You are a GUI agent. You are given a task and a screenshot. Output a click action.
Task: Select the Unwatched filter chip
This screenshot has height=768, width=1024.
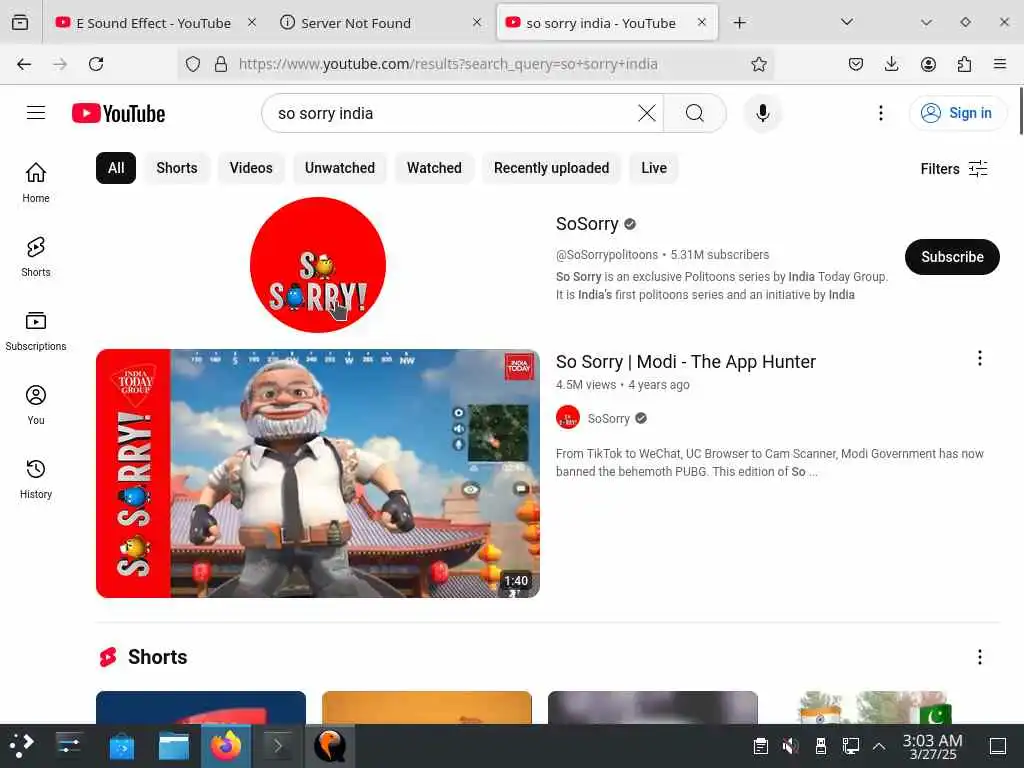pos(340,168)
